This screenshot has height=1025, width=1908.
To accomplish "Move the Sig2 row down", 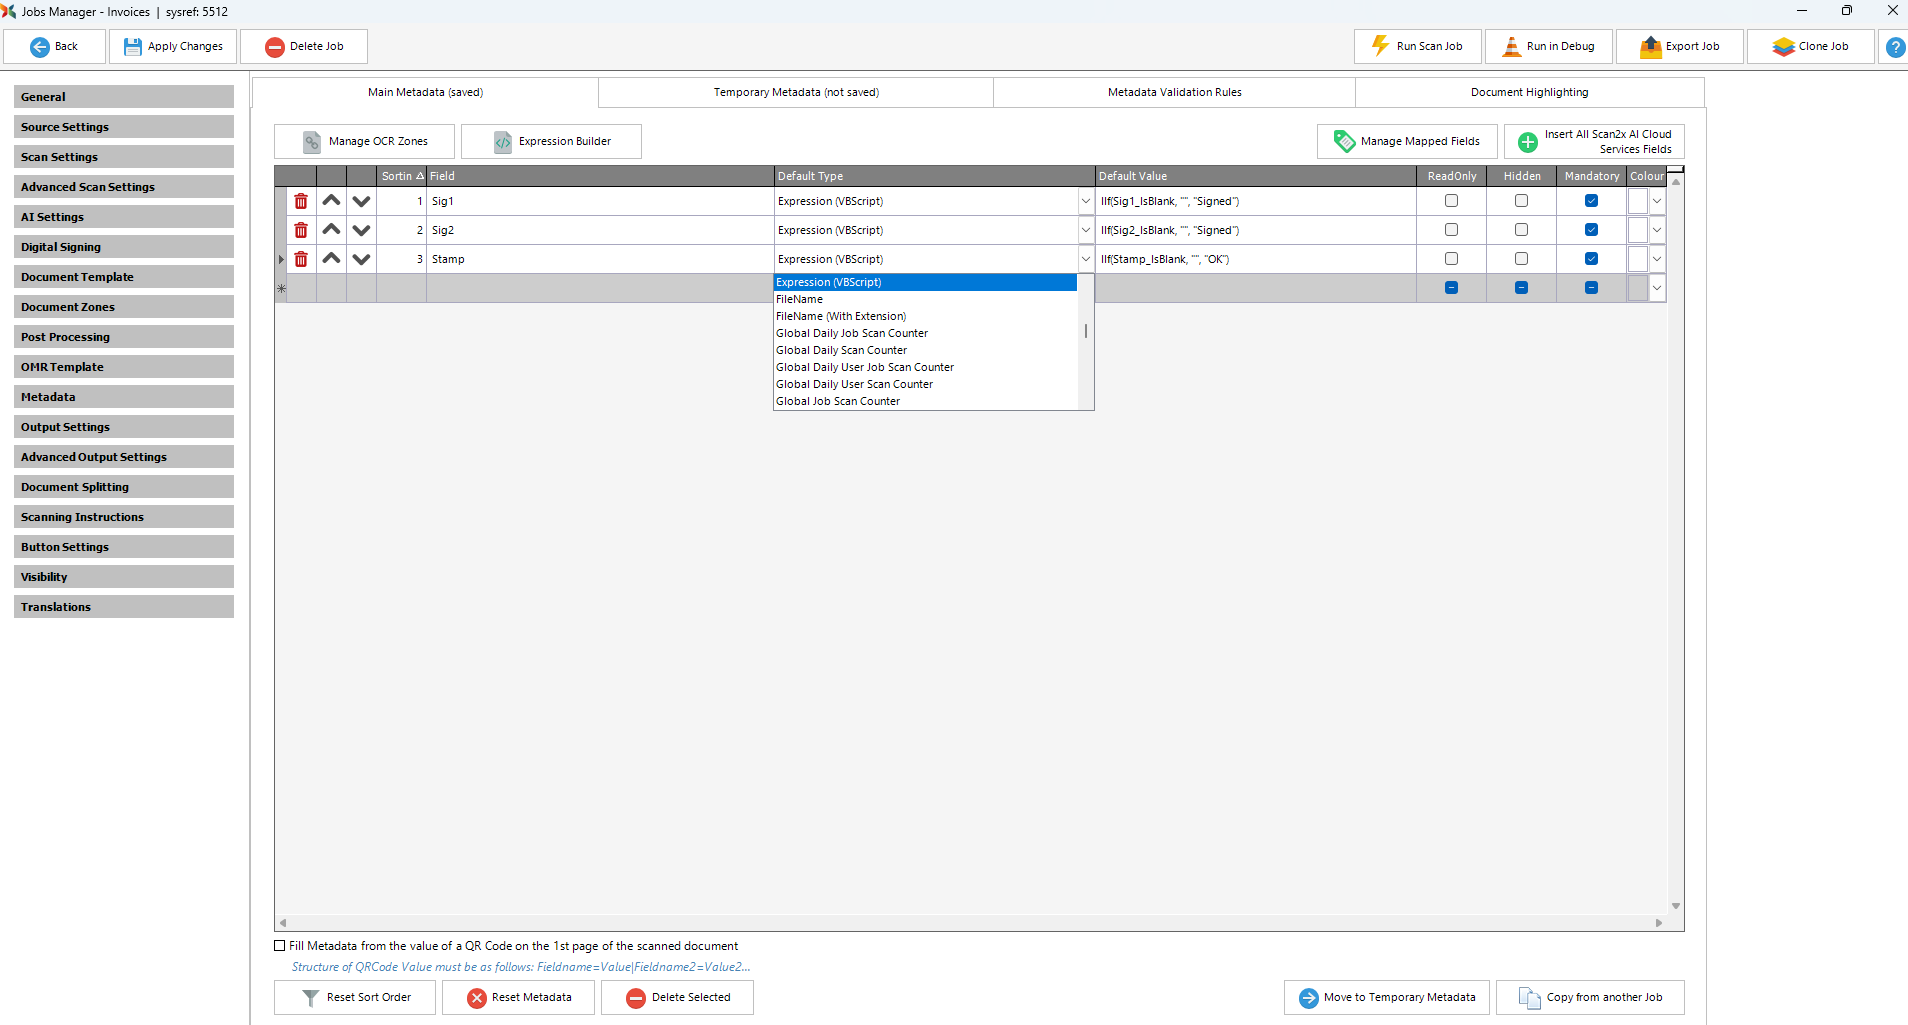I will (361, 230).
